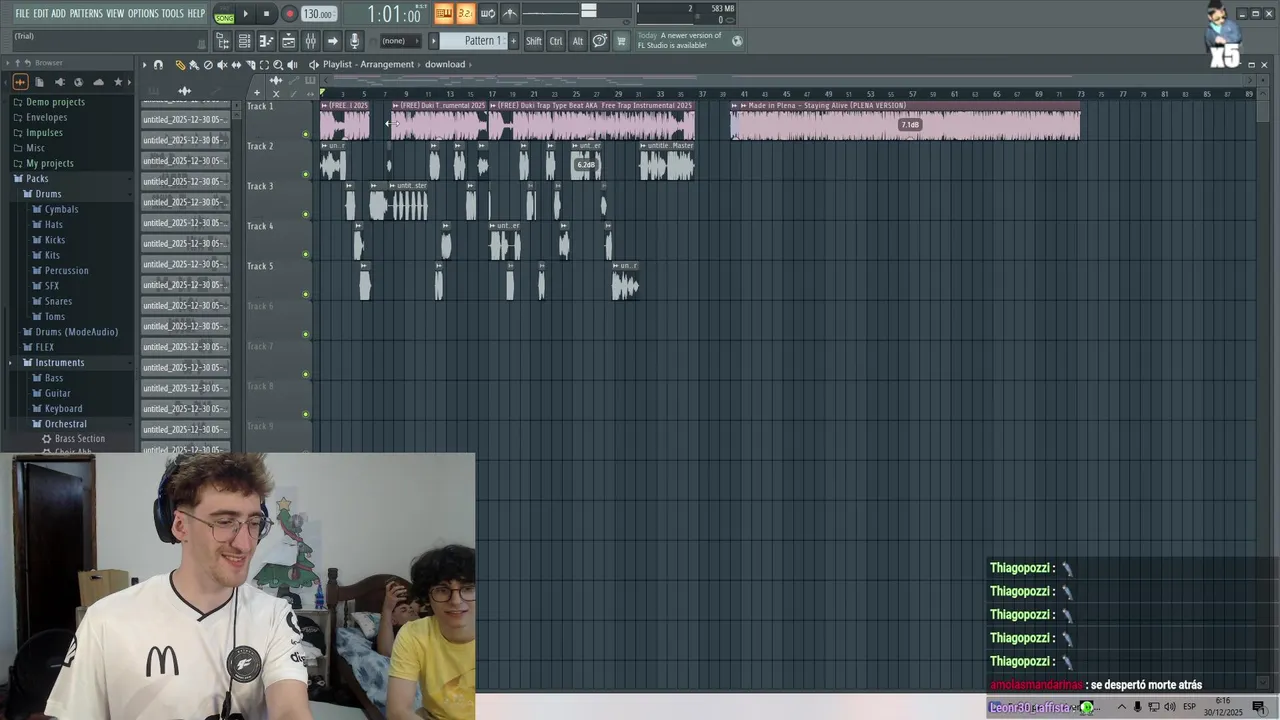Screen dimensions: 1280x720
Task: Click the Ctrl shortcut button
Action: click(x=556, y=41)
